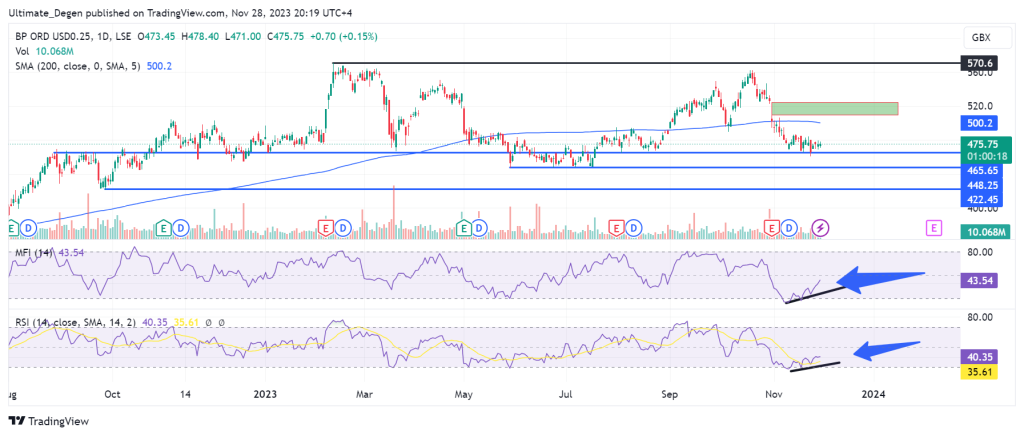
Task: Click the Mar label on the time axis
Action: (364, 394)
